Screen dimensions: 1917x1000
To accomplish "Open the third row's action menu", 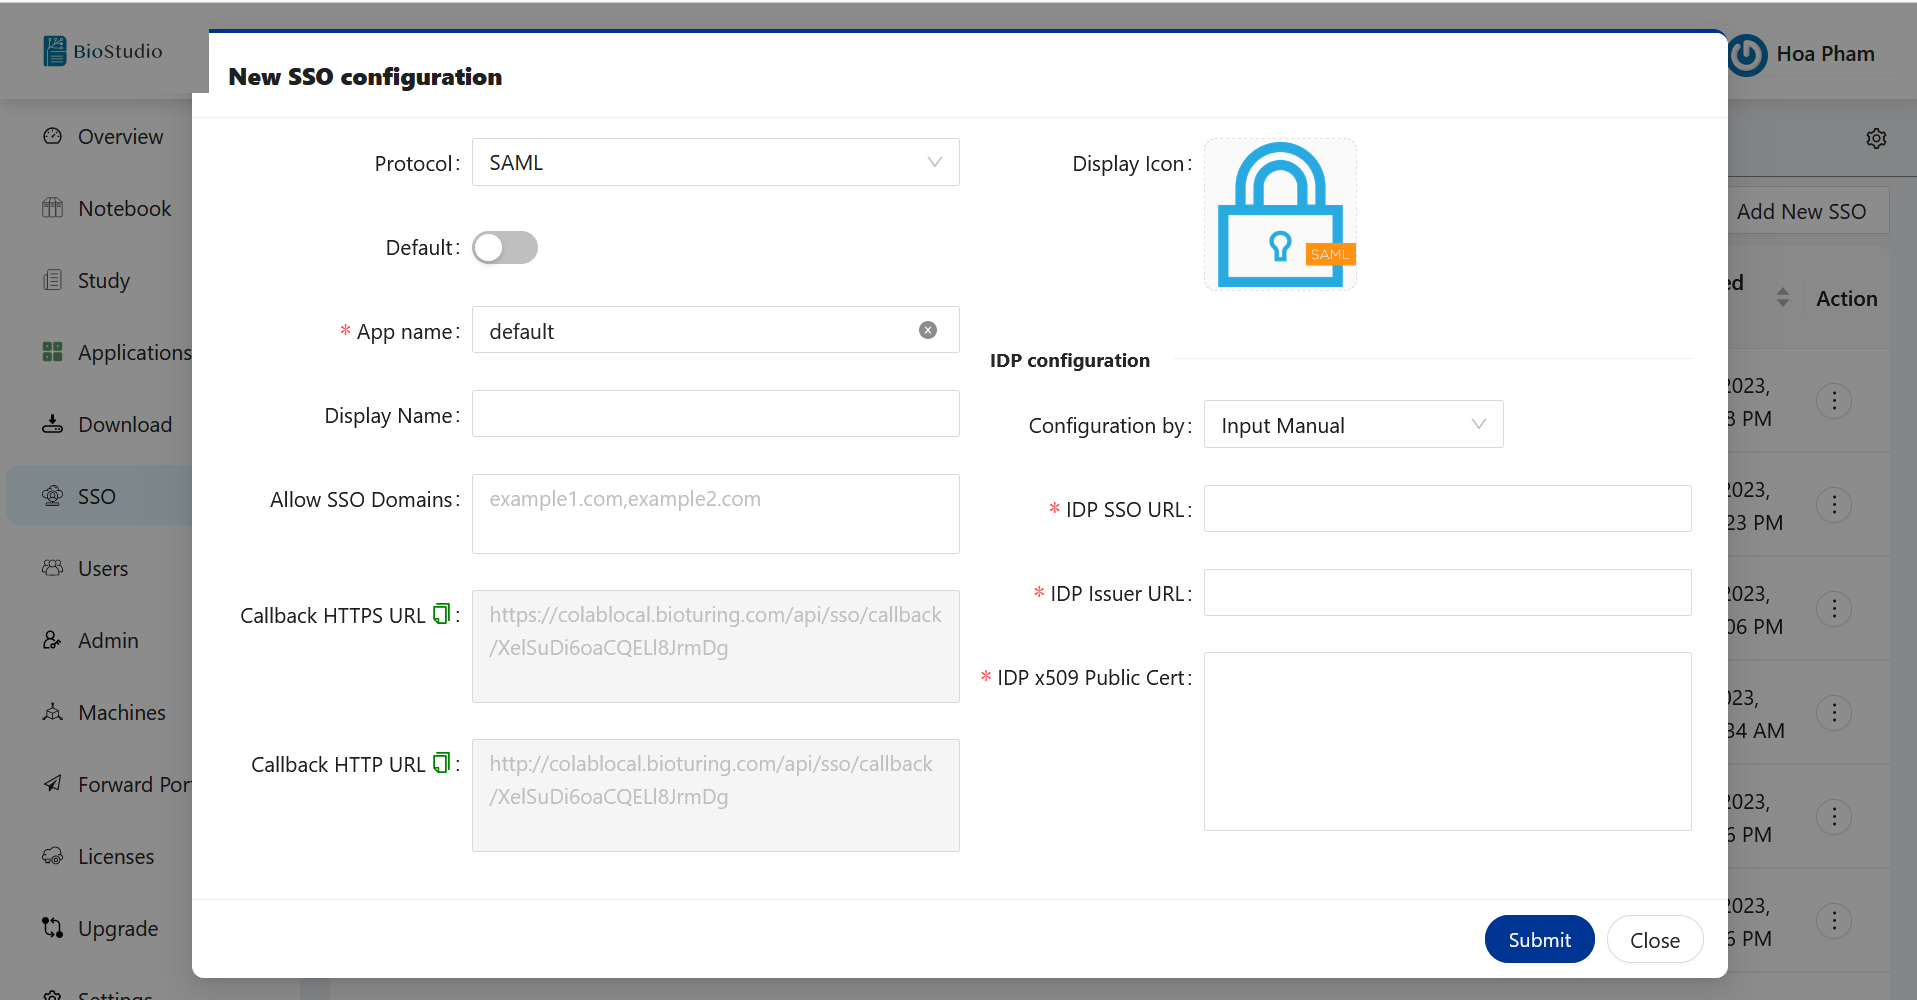I will [x=1834, y=609].
